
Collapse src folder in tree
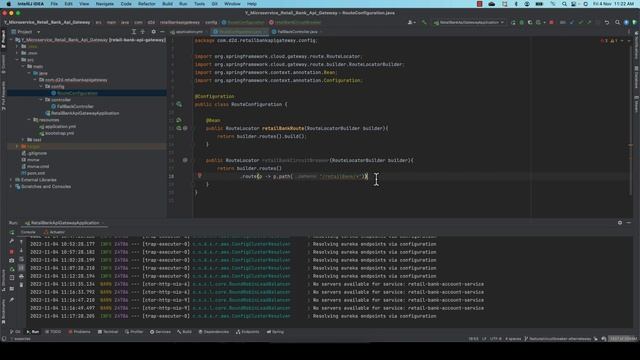click(18, 60)
